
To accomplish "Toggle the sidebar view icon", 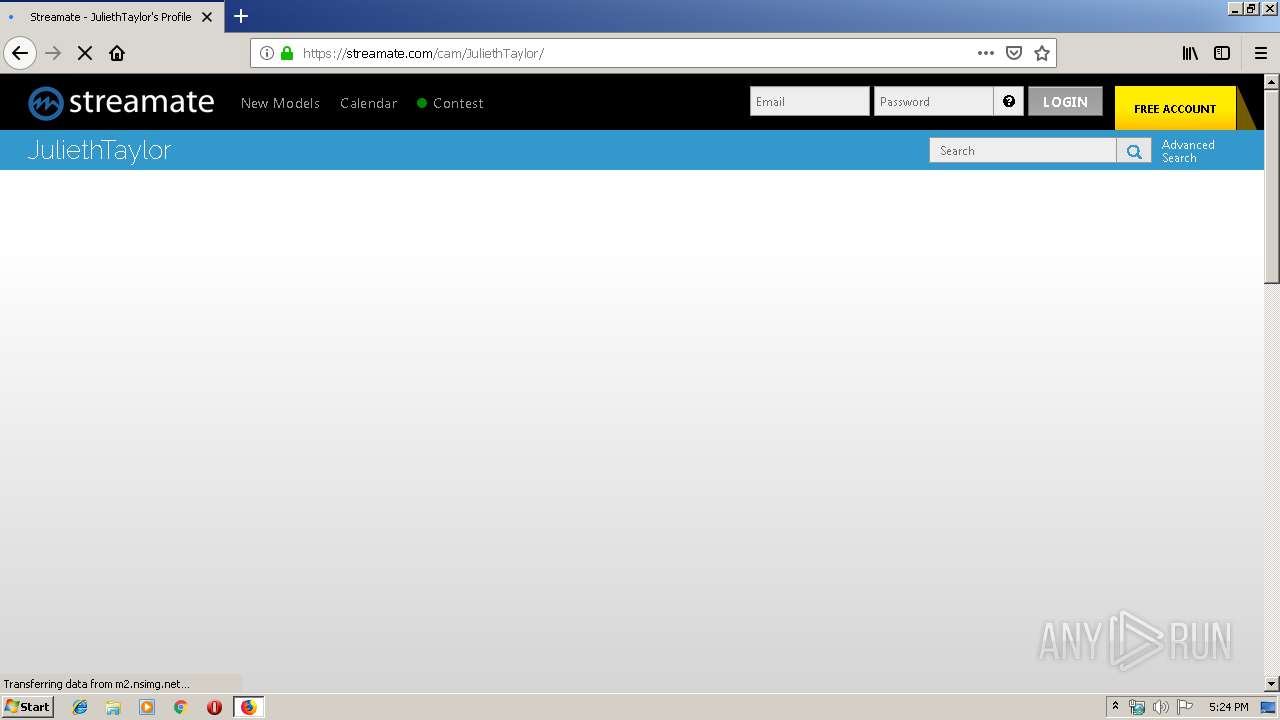I will pos(1222,53).
